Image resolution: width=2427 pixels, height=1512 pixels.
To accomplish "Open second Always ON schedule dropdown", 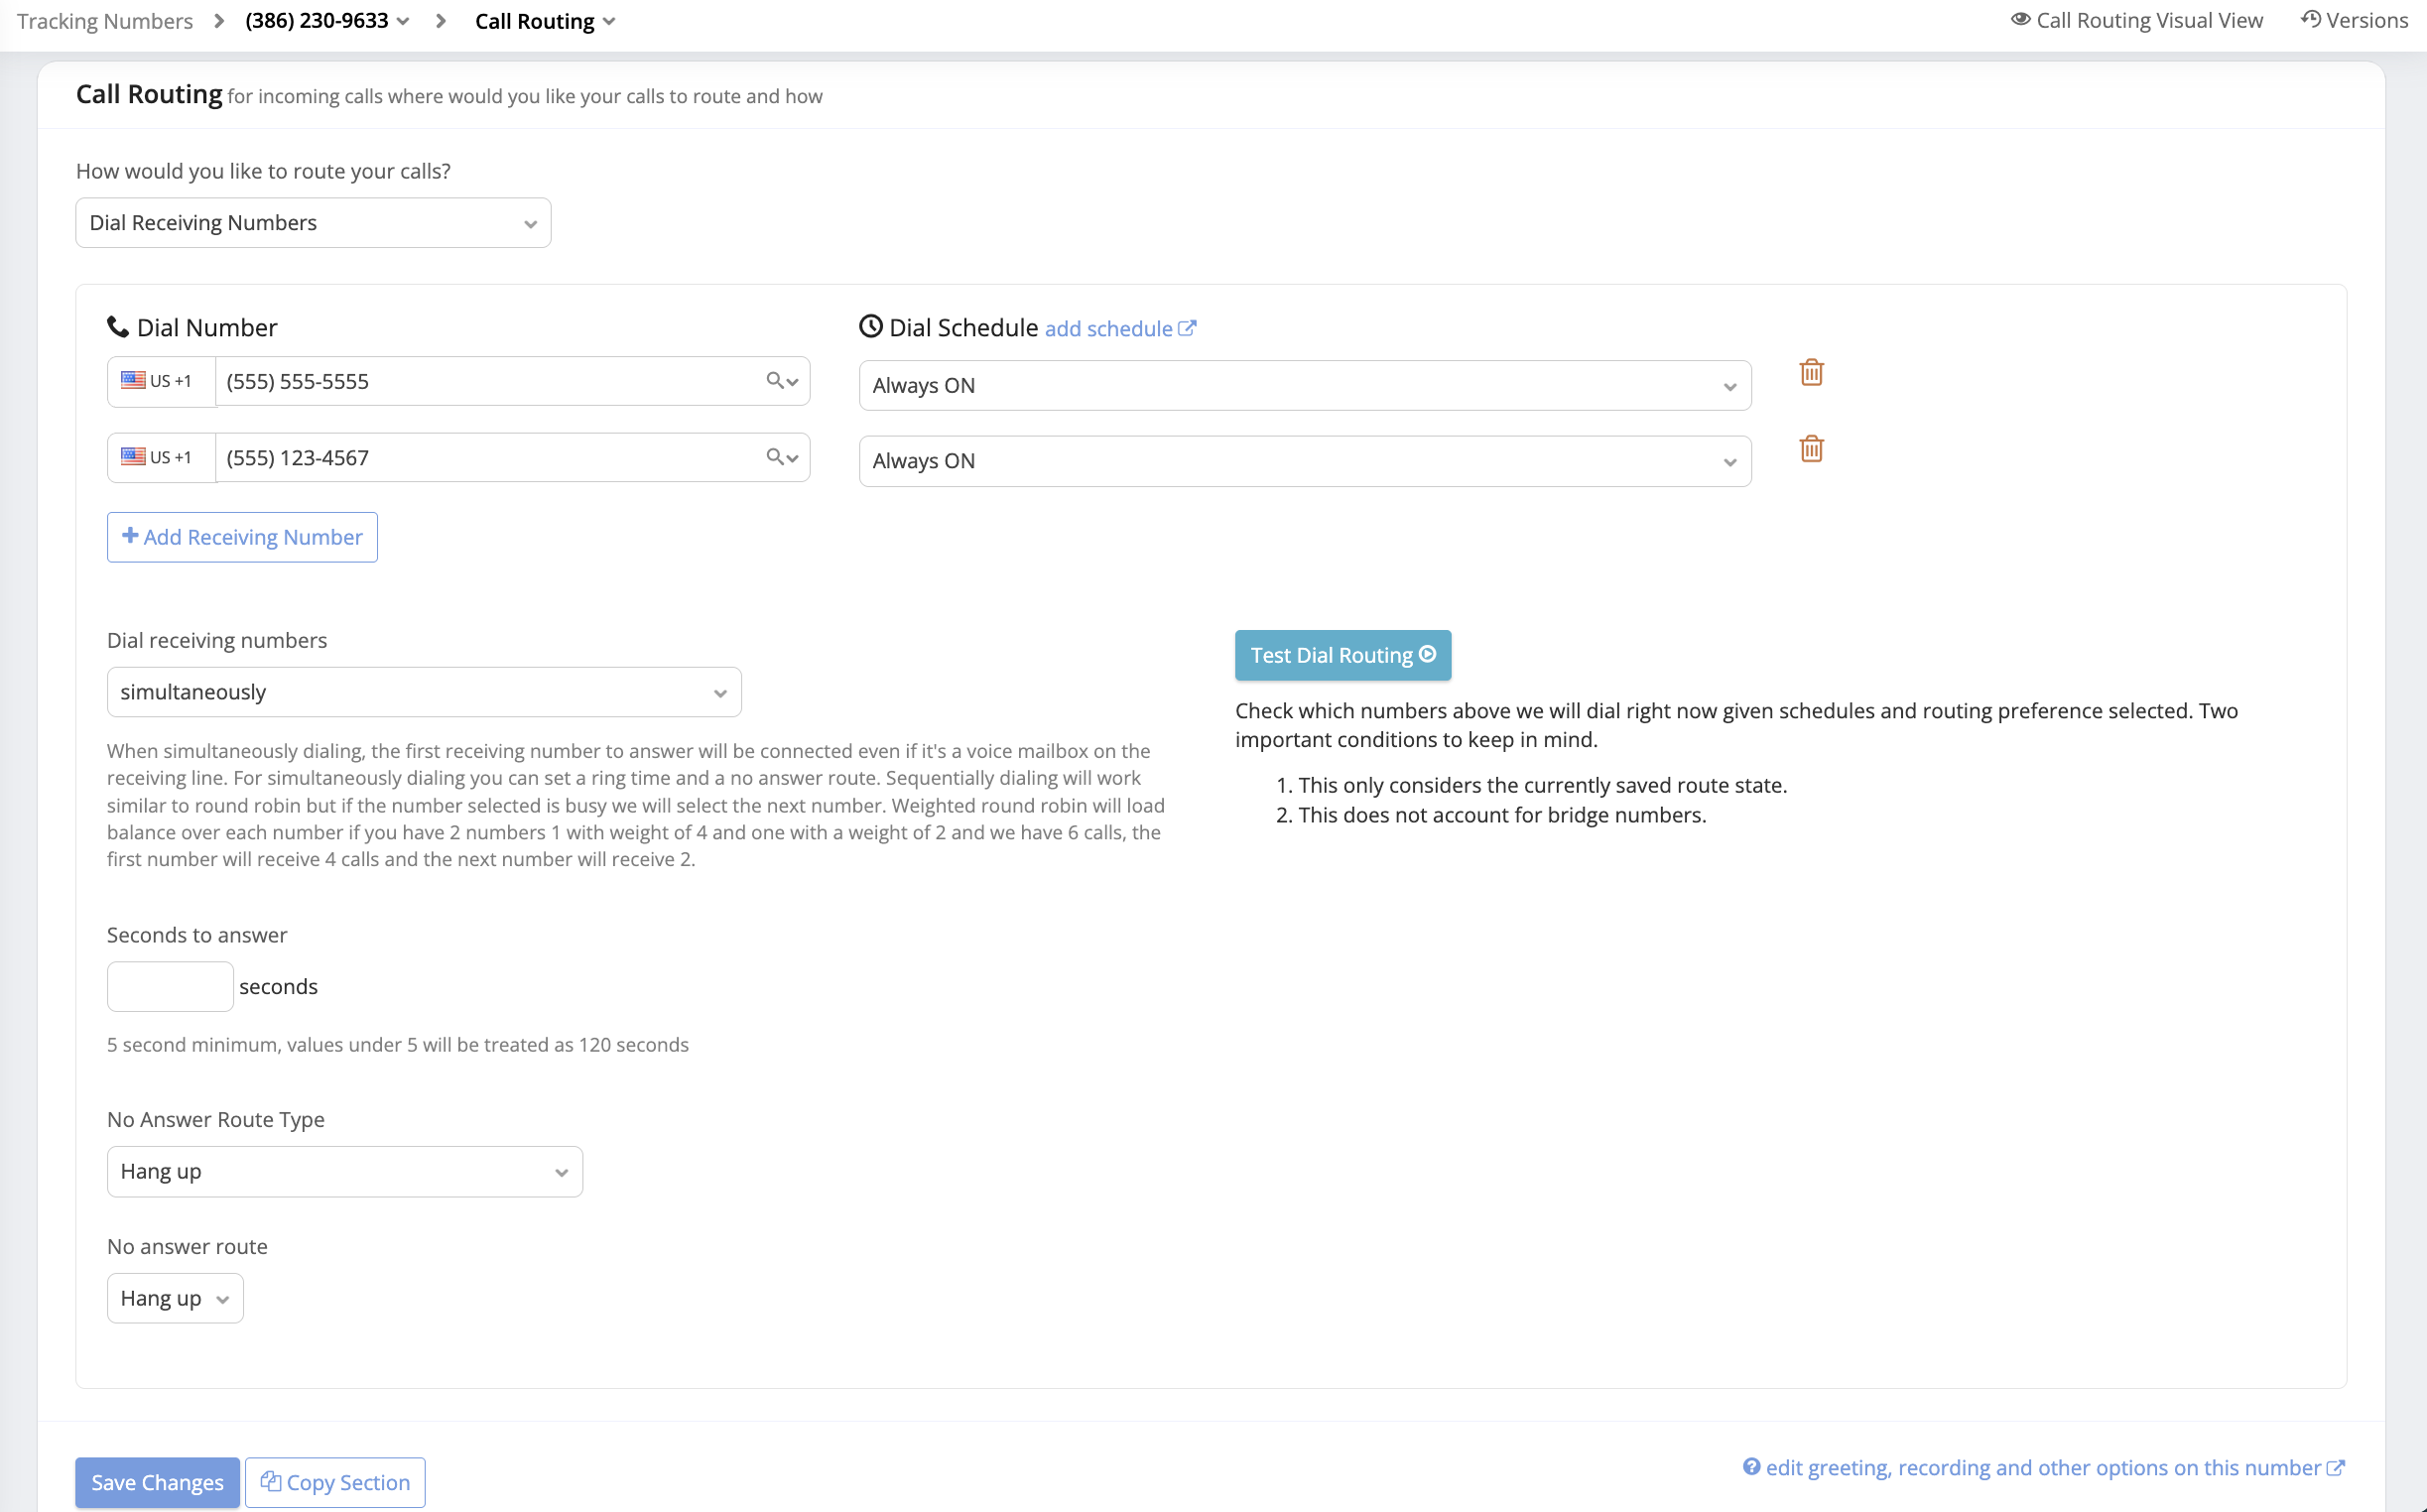I will pos(1305,461).
